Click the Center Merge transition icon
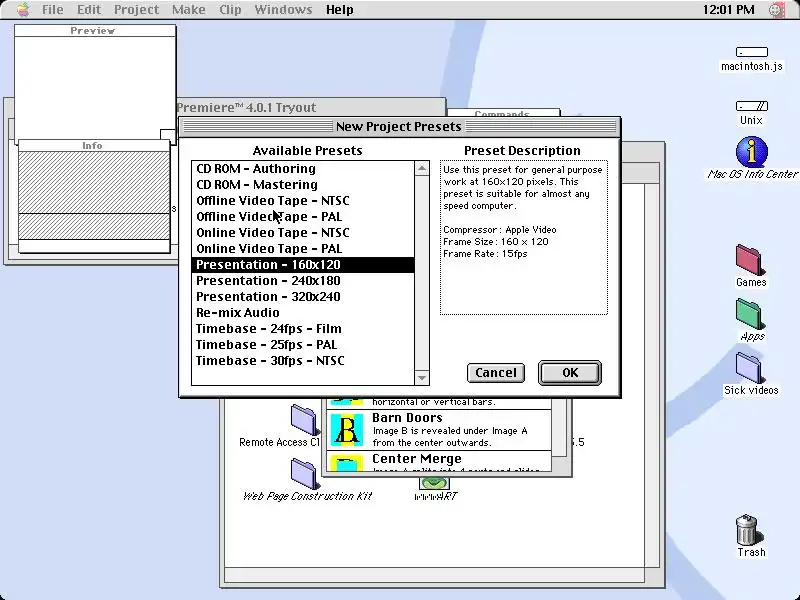The width and height of the screenshot is (800, 600). (347, 463)
